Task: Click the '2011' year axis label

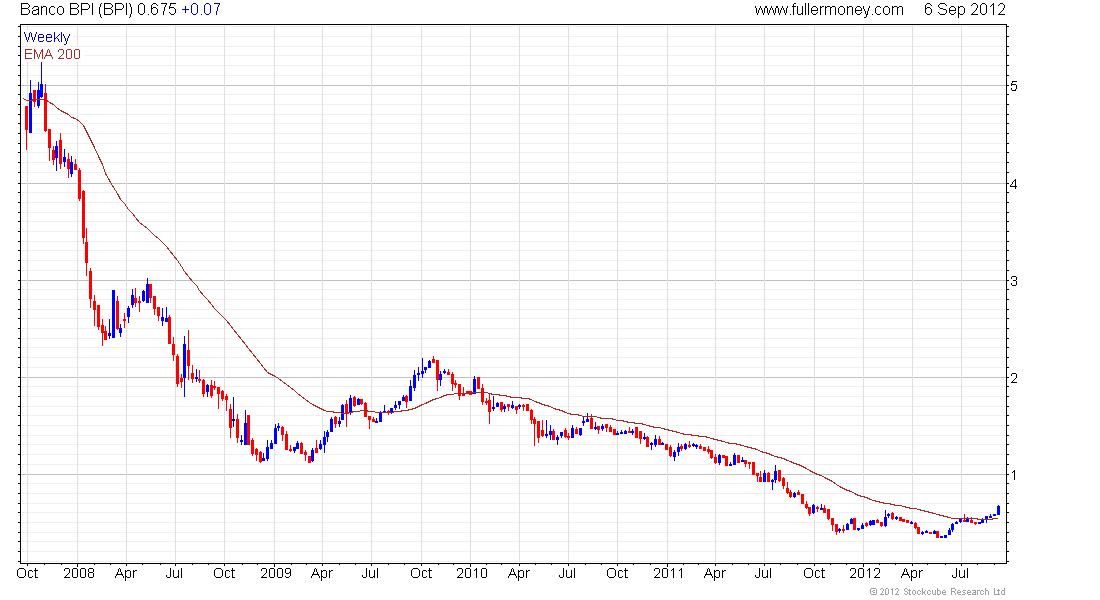Action: coord(668,573)
